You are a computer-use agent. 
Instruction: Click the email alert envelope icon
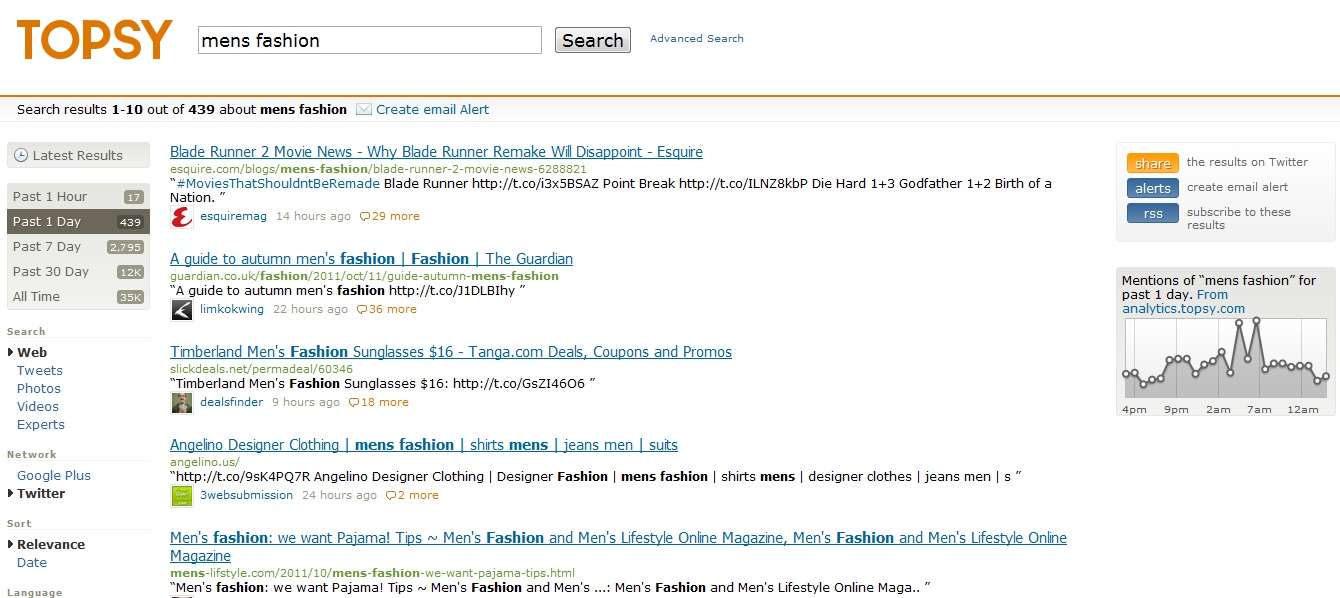tap(364, 109)
